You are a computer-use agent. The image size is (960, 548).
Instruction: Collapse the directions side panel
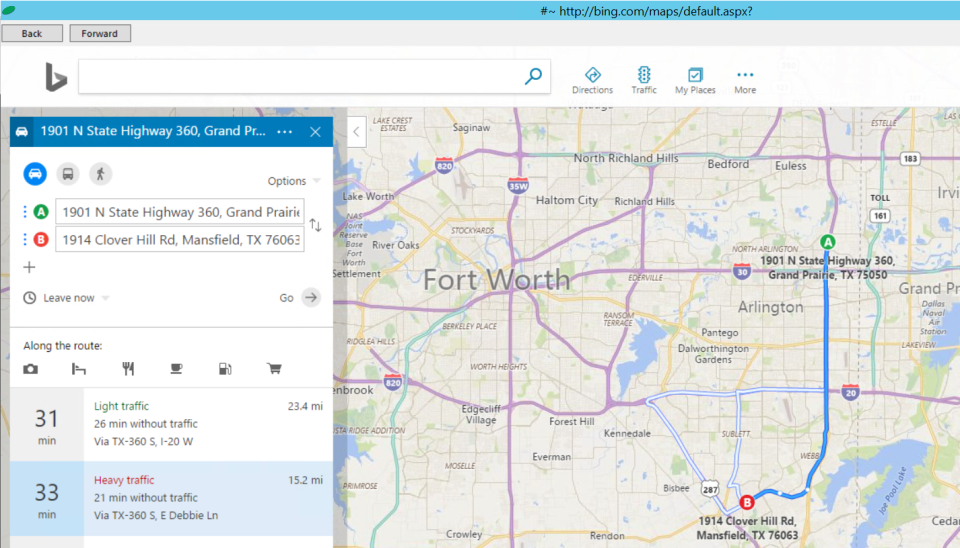pos(357,131)
